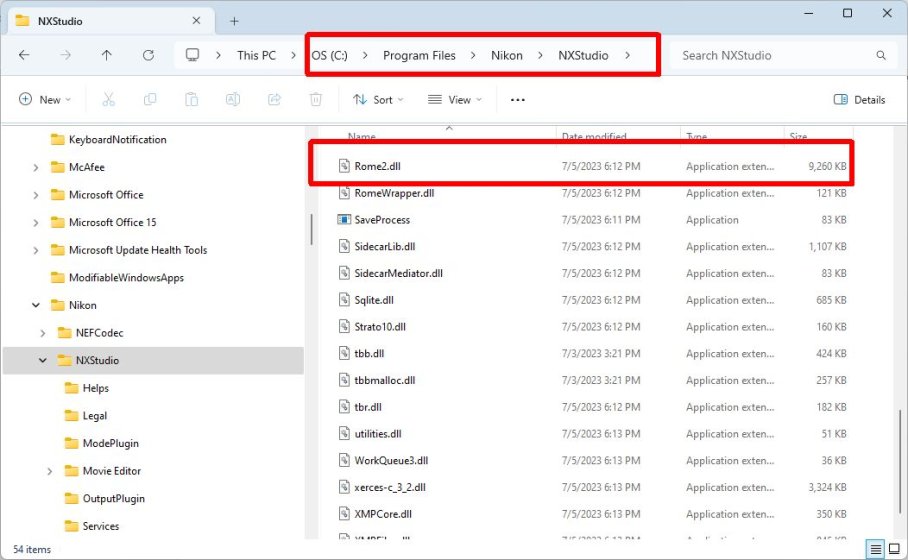Go up one folder level
908x560 pixels.
pos(107,56)
